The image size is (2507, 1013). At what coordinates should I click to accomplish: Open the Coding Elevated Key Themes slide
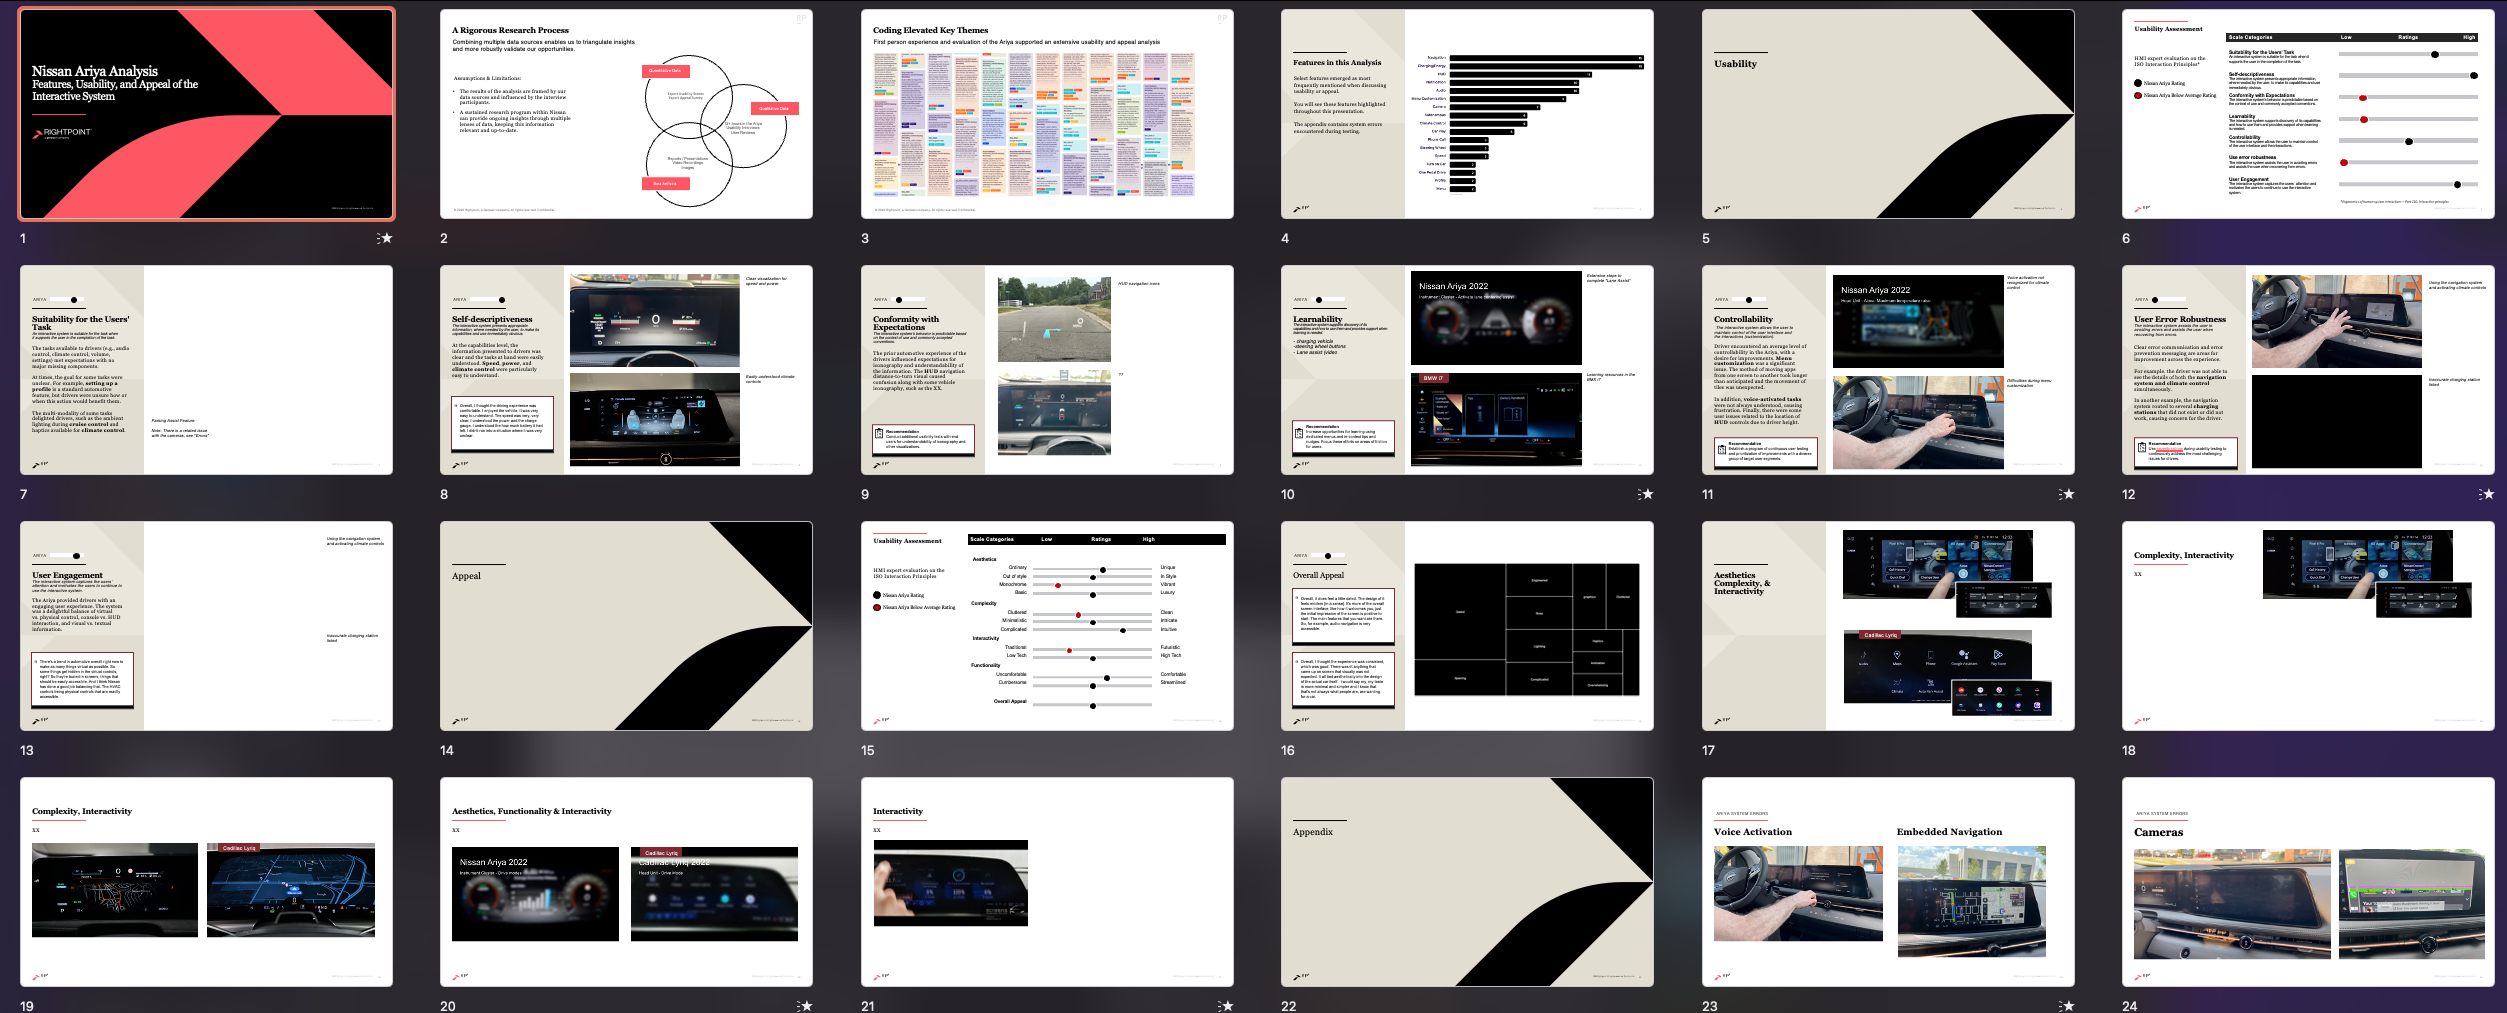point(1047,114)
